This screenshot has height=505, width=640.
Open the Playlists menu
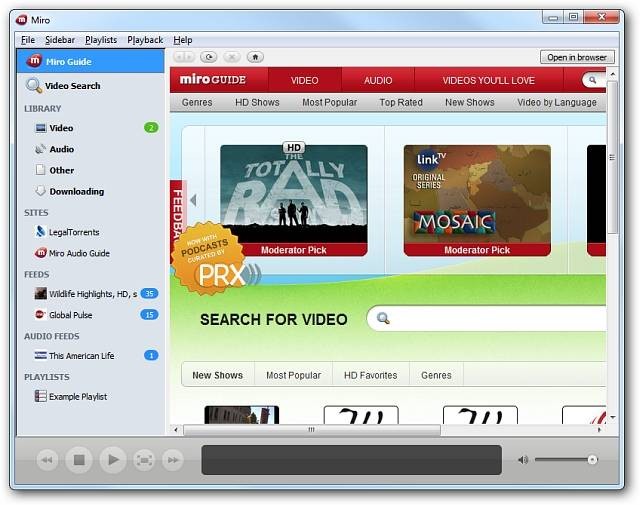(101, 40)
